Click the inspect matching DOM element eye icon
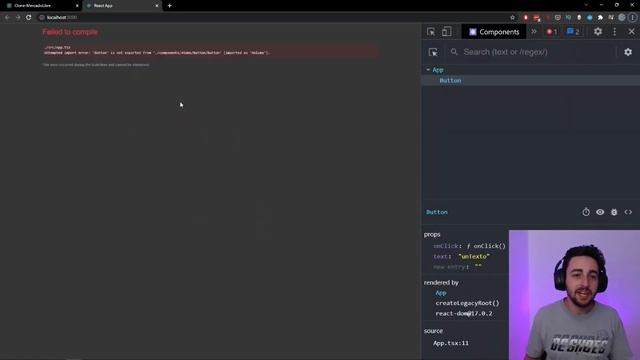Image resolution: width=640 pixels, height=360 pixels. pos(600,212)
